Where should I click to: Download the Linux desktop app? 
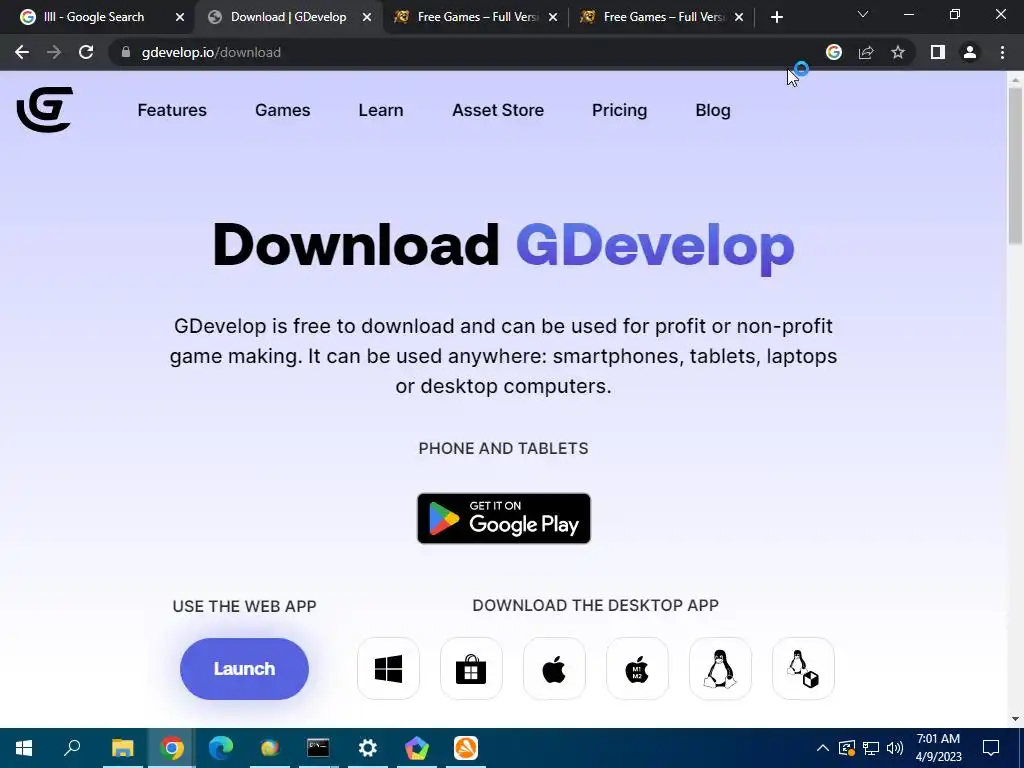[720, 669]
